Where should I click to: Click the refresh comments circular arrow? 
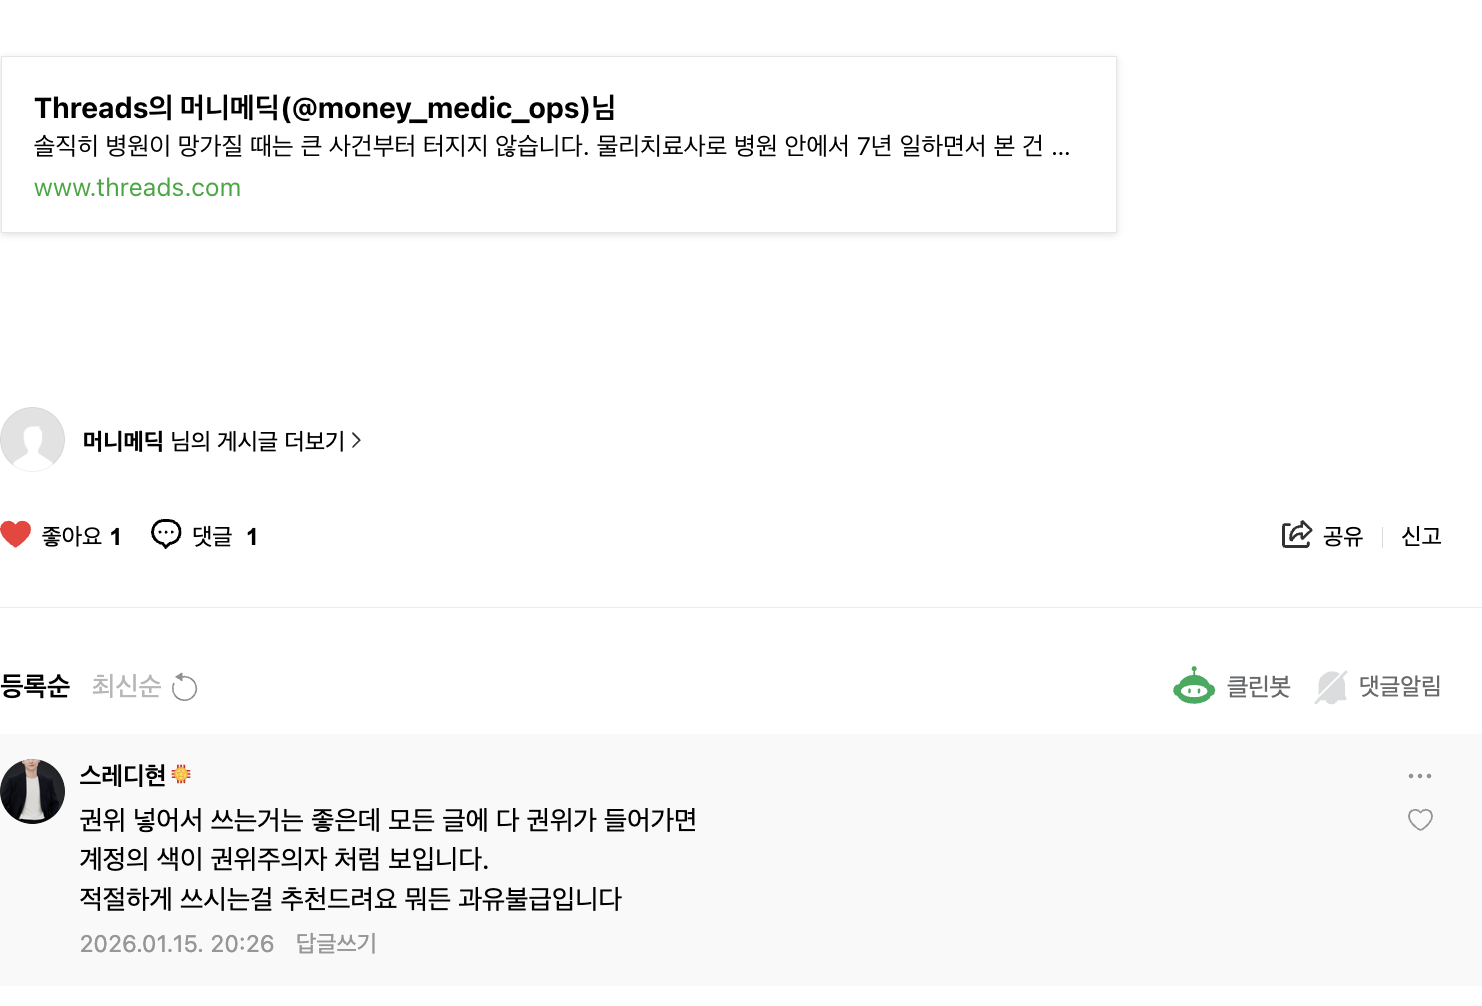click(x=185, y=687)
